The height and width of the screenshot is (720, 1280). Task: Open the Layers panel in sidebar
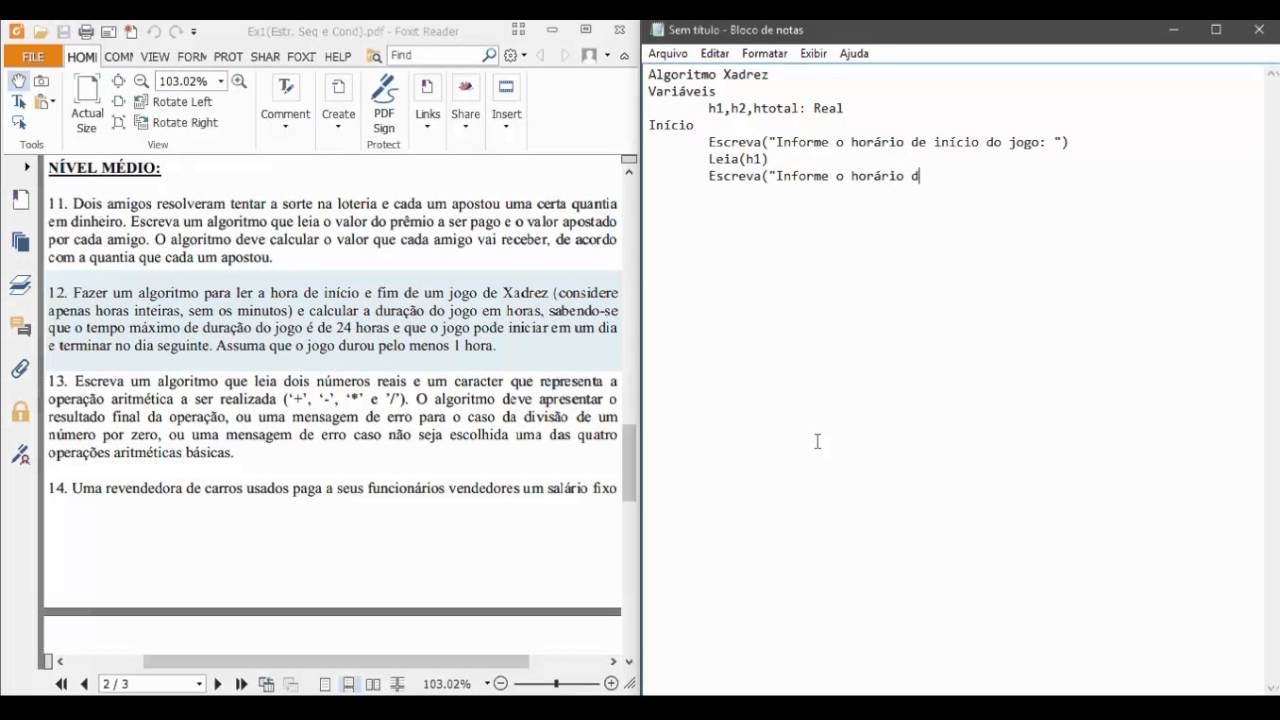pos(20,286)
